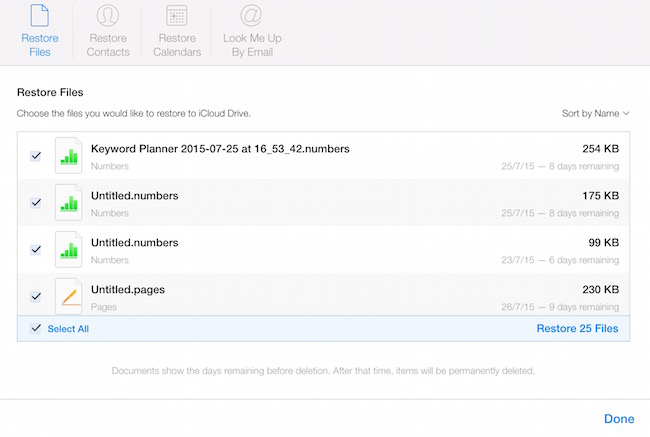Click the Restore Files document icon
Viewport: 650px width, 437px height.
[x=40, y=16]
